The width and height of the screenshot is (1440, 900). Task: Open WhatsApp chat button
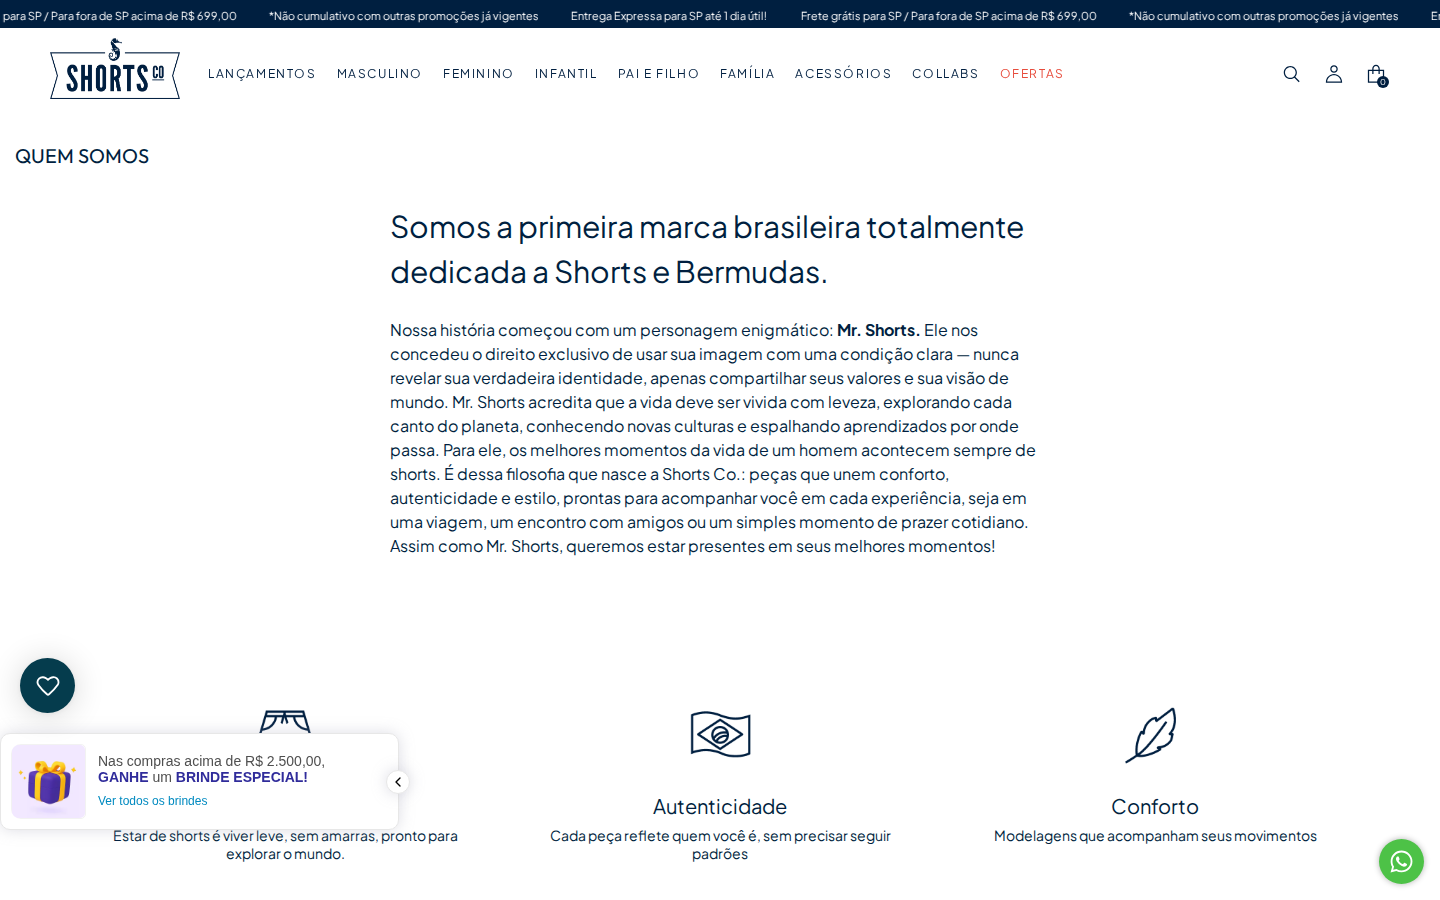1401,861
